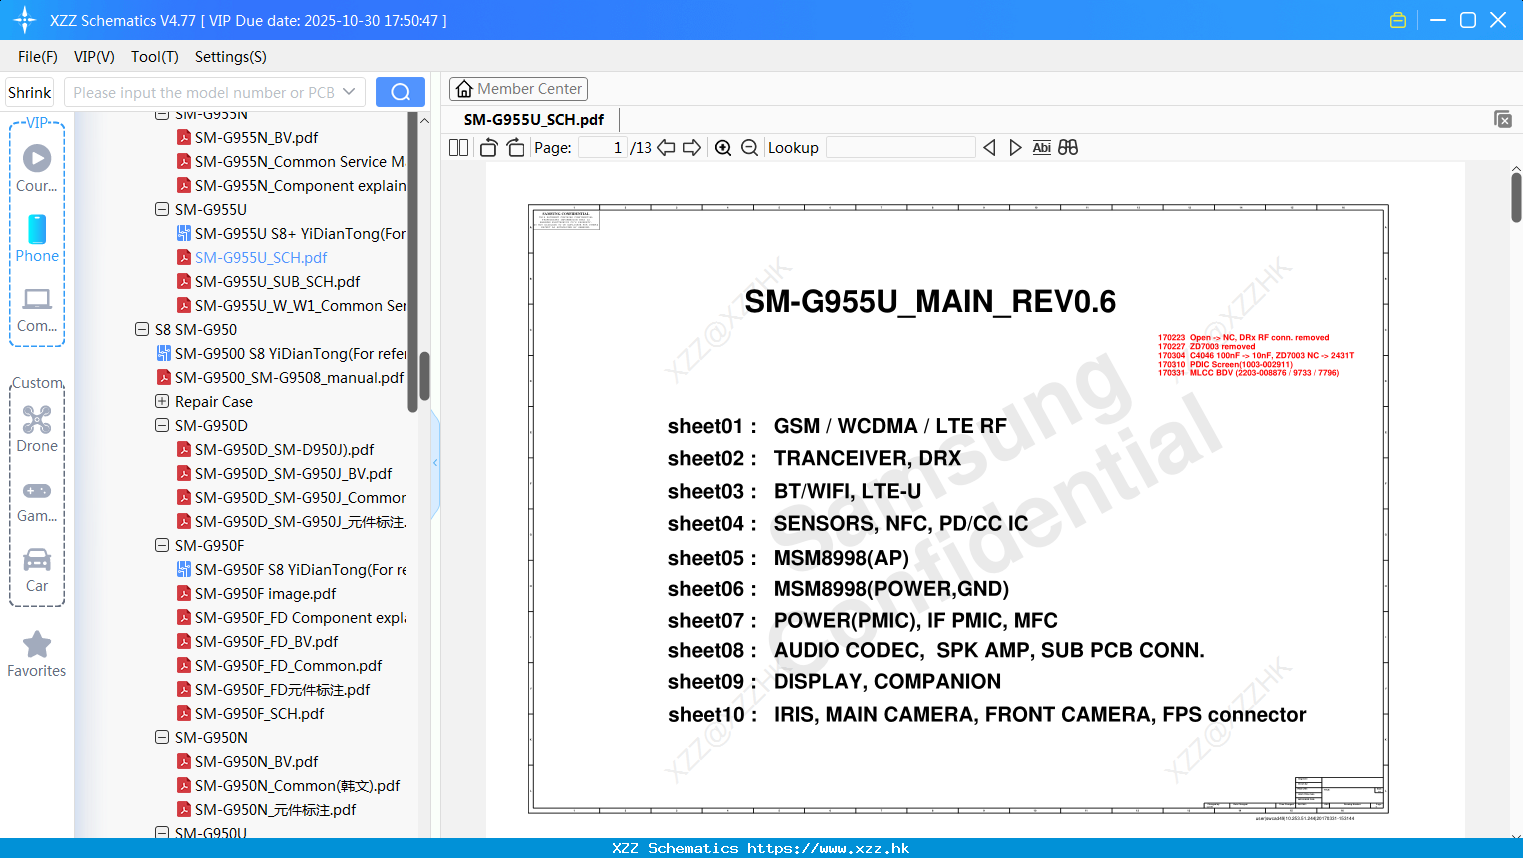Open model number dropdown arrow
The width and height of the screenshot is (1523, 858).
click(x=349, y=92)
